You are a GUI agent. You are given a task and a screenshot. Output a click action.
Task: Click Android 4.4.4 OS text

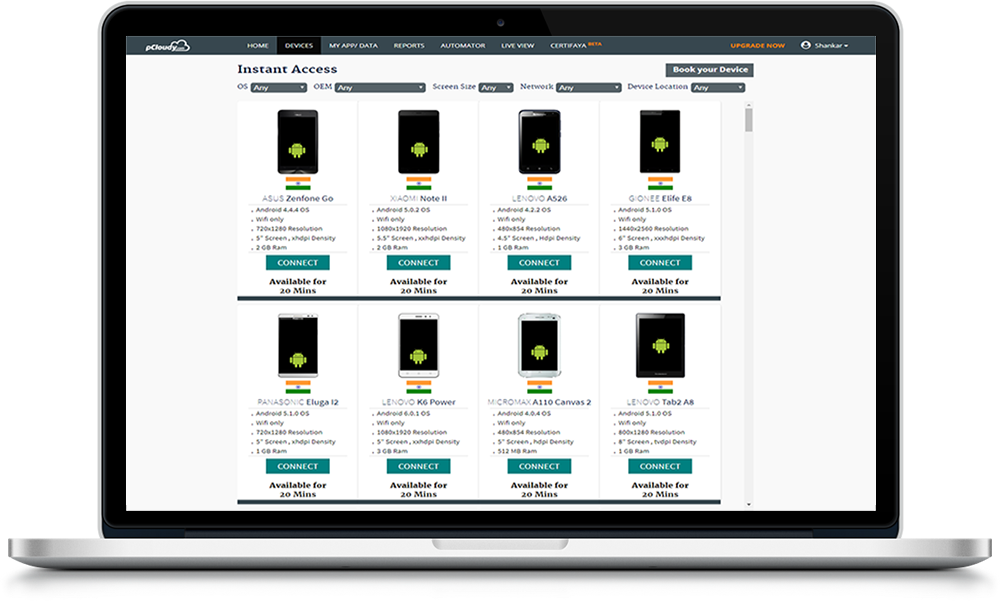(x=283, y=210)
